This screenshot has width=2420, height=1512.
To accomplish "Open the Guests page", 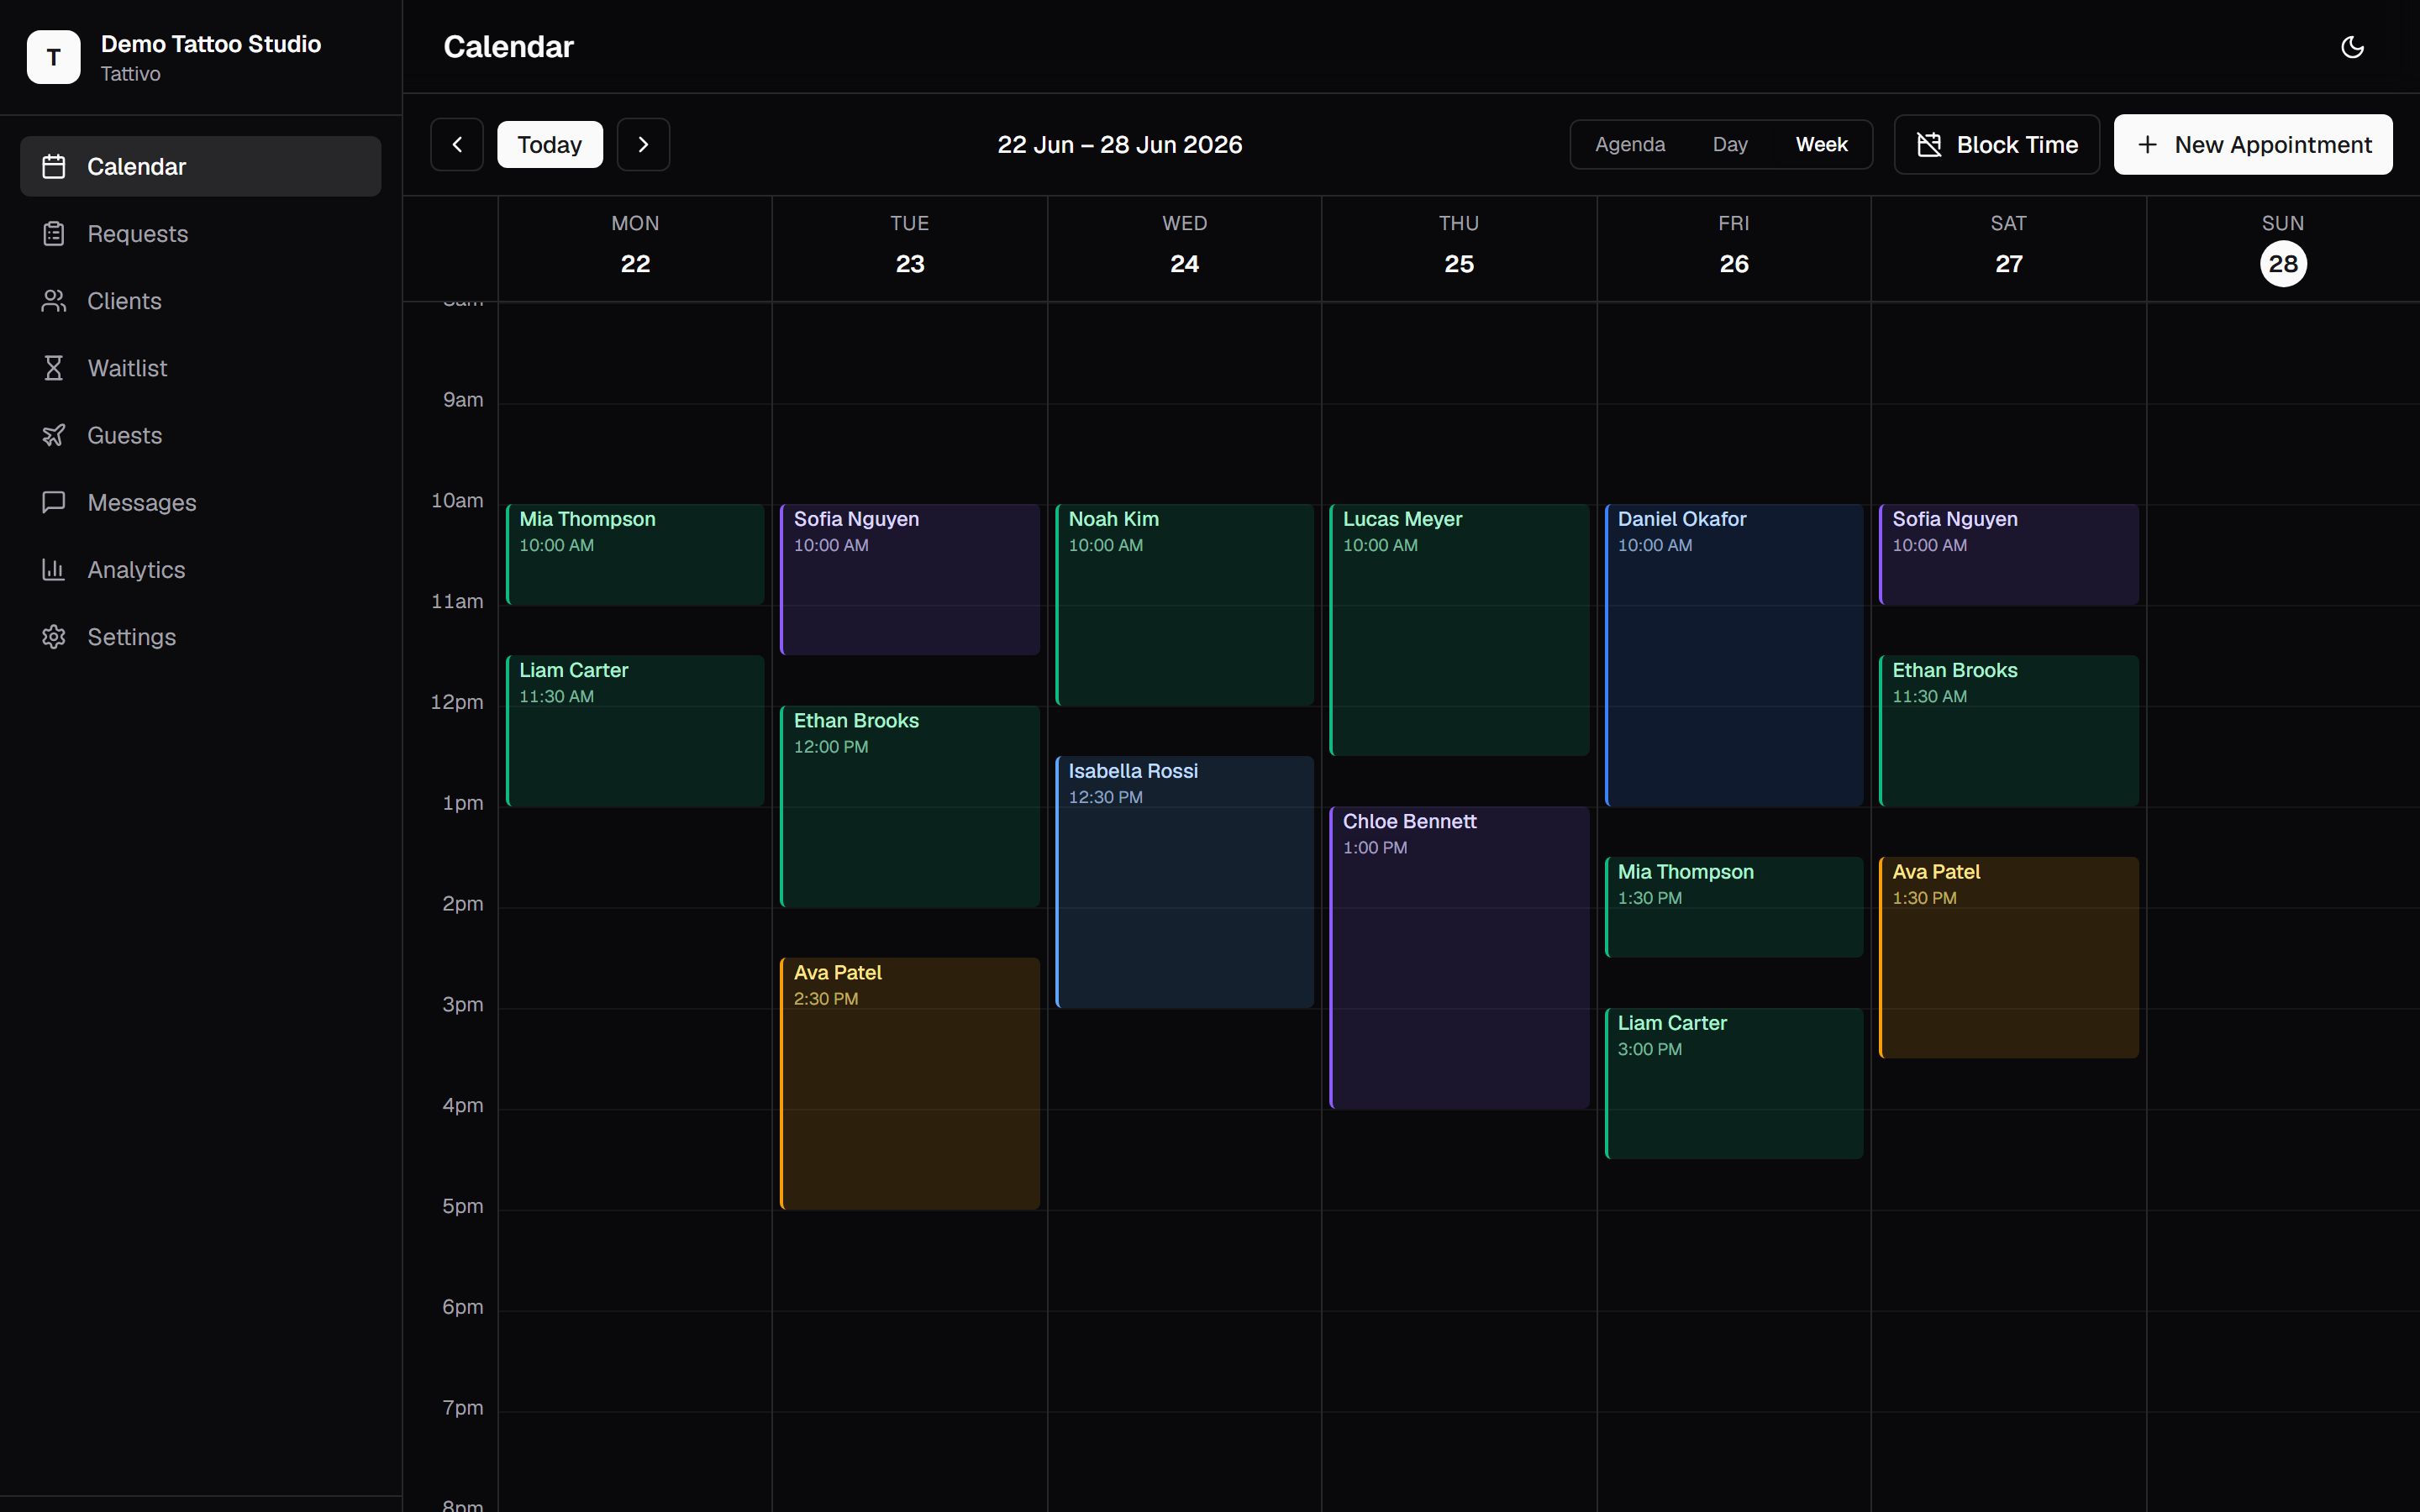I will [200, 435].
